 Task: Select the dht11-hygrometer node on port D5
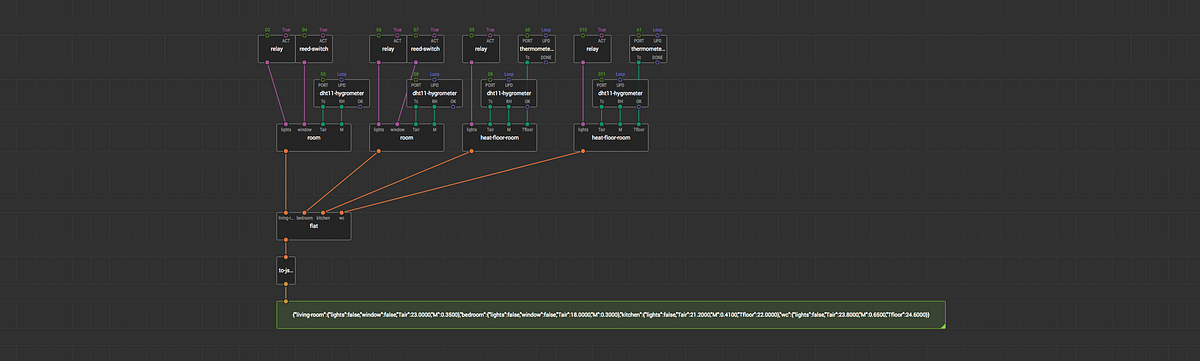(x=342, y=93)
